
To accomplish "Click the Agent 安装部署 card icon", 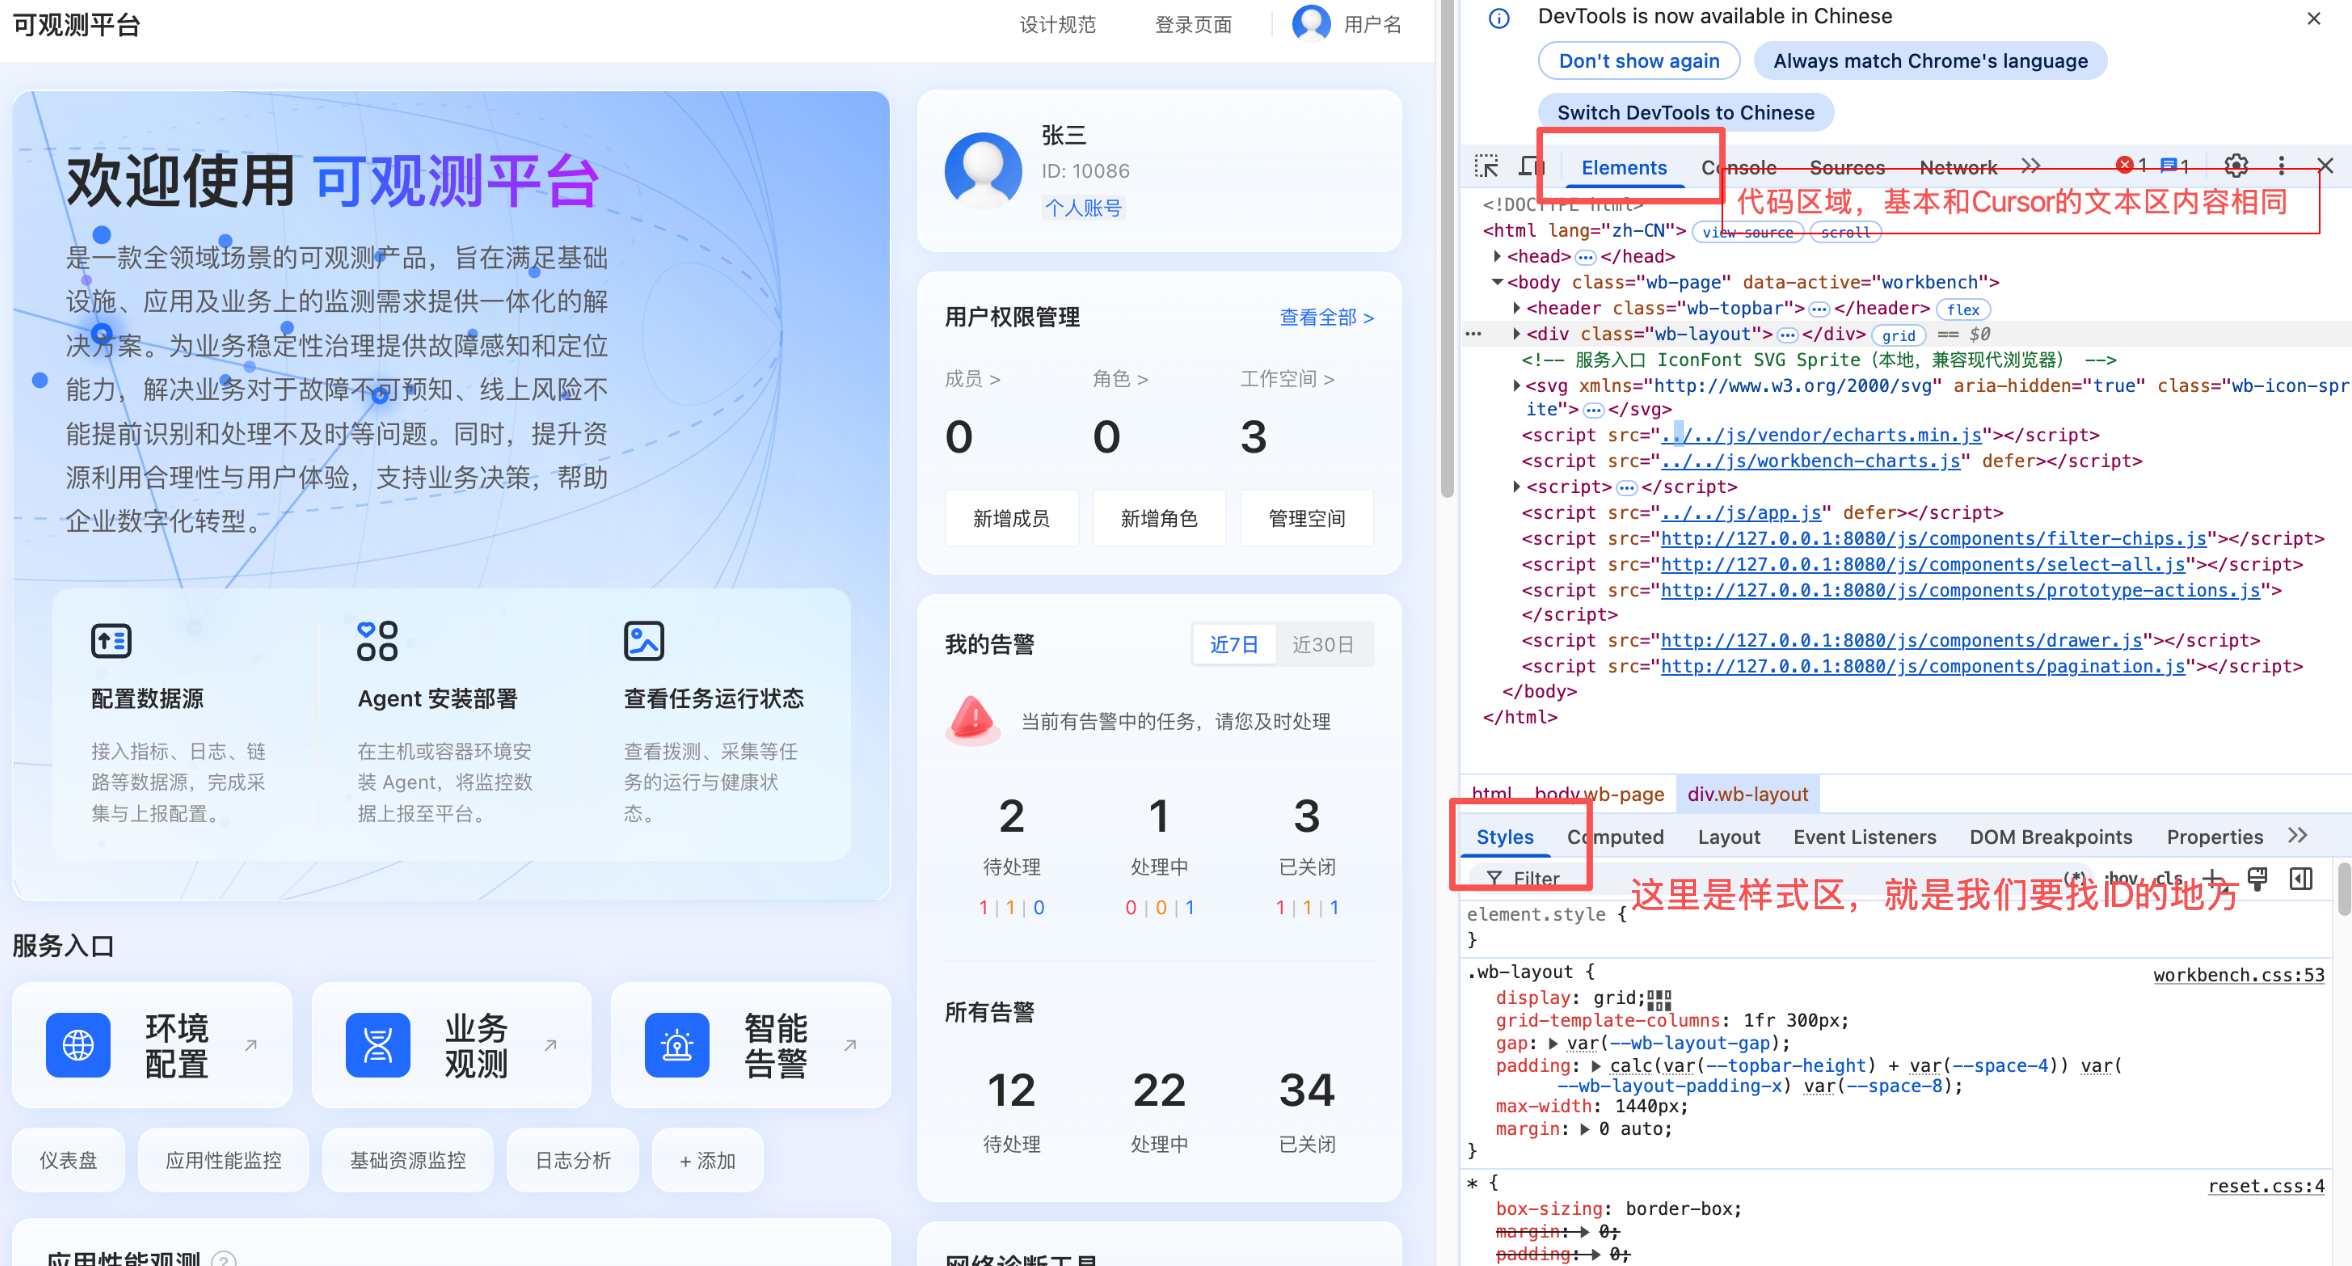I will (377, 641).
